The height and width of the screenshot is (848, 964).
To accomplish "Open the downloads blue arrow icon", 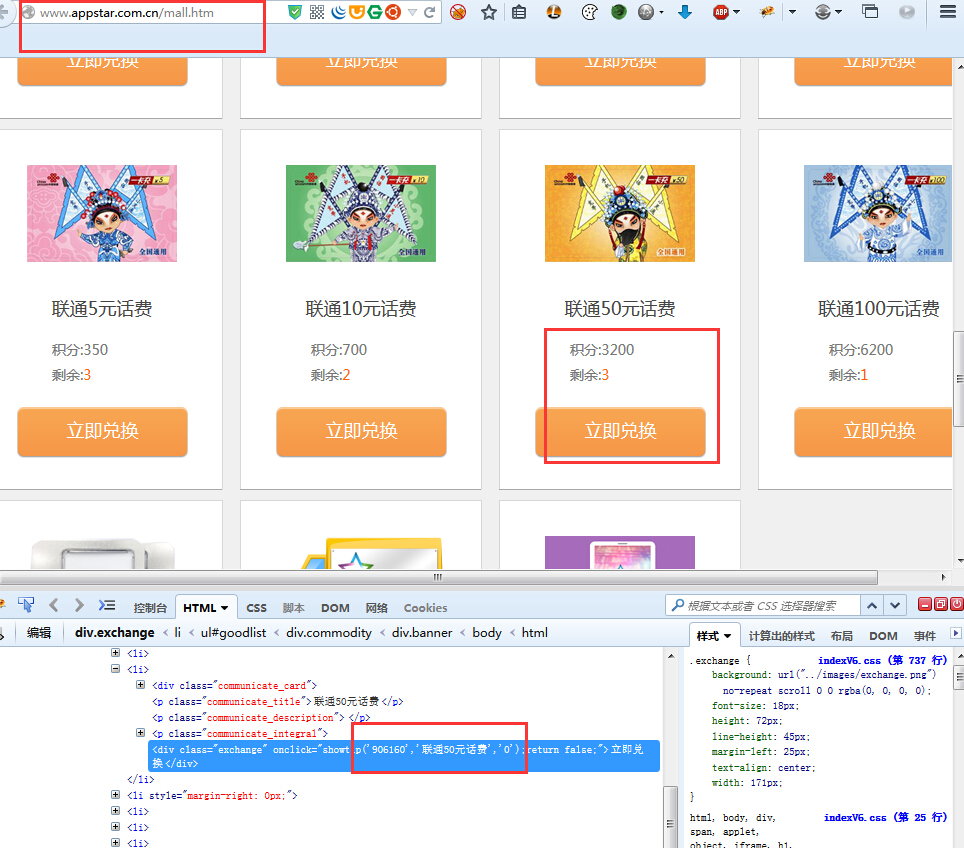I will [x=685, y=12].
